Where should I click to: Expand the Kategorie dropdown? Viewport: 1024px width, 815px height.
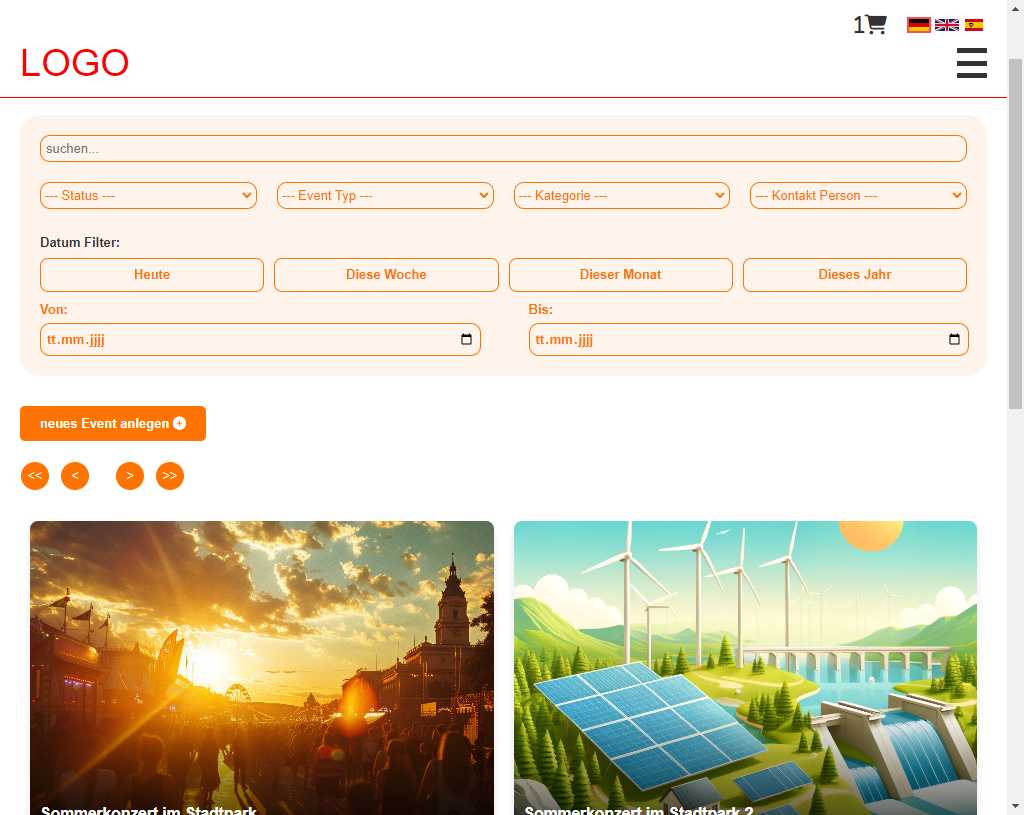click(621, 196)
